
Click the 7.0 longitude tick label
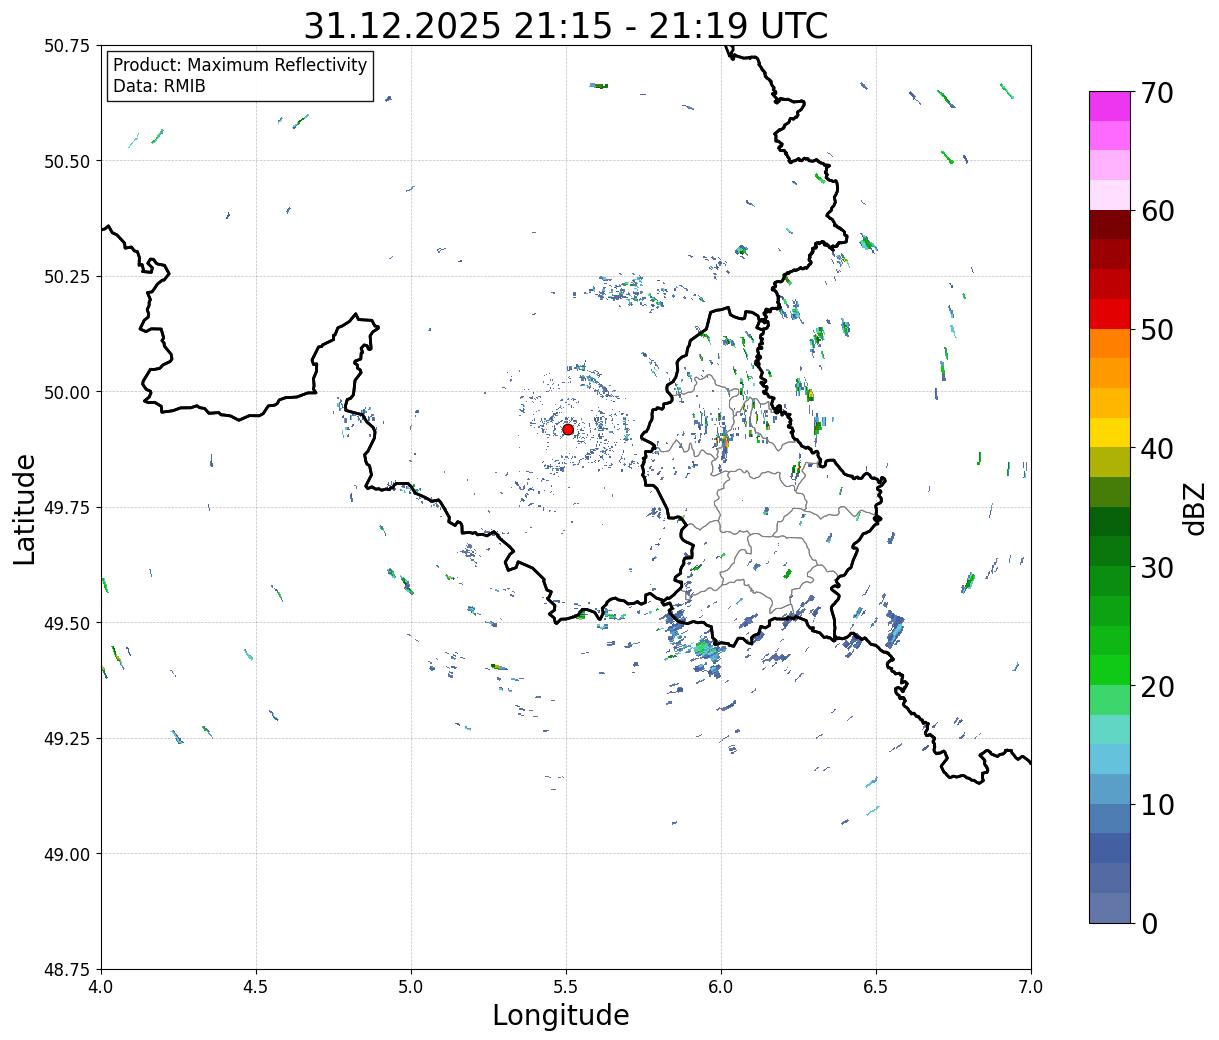pyautogui.click(x=1030, y=987)
